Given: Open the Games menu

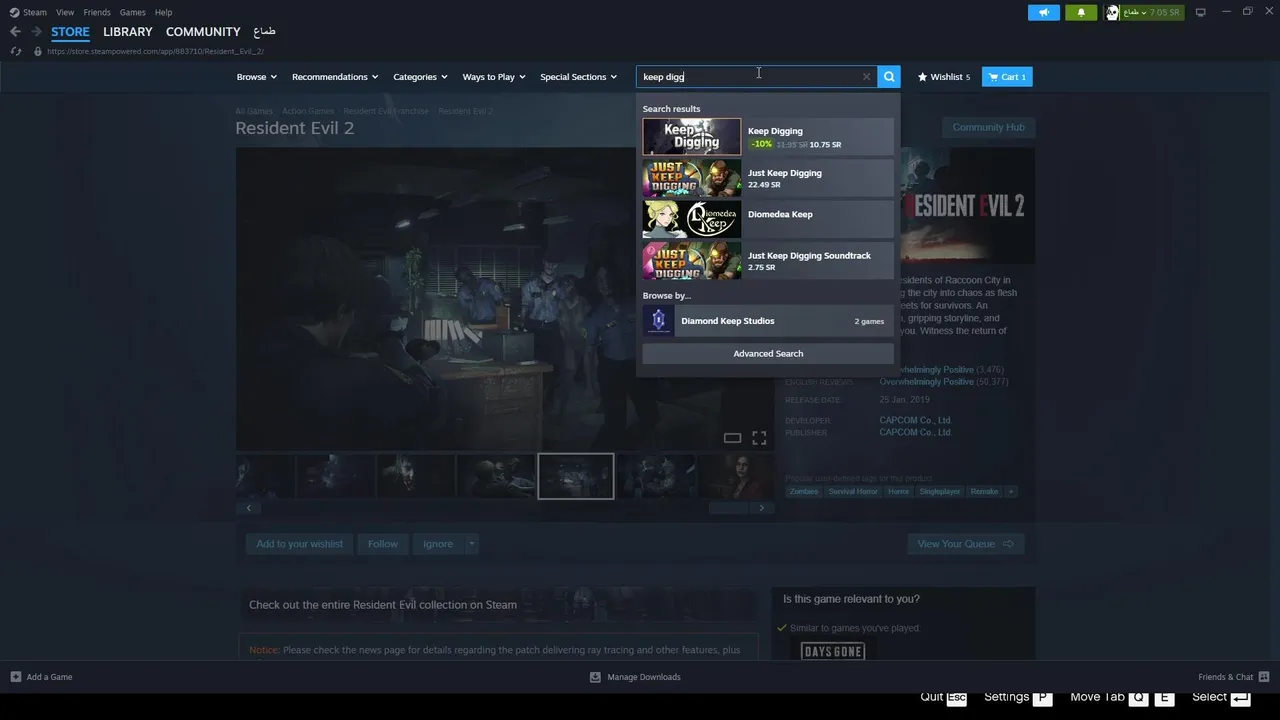Looking at the screenshot, I should click(x=132, y=12).
